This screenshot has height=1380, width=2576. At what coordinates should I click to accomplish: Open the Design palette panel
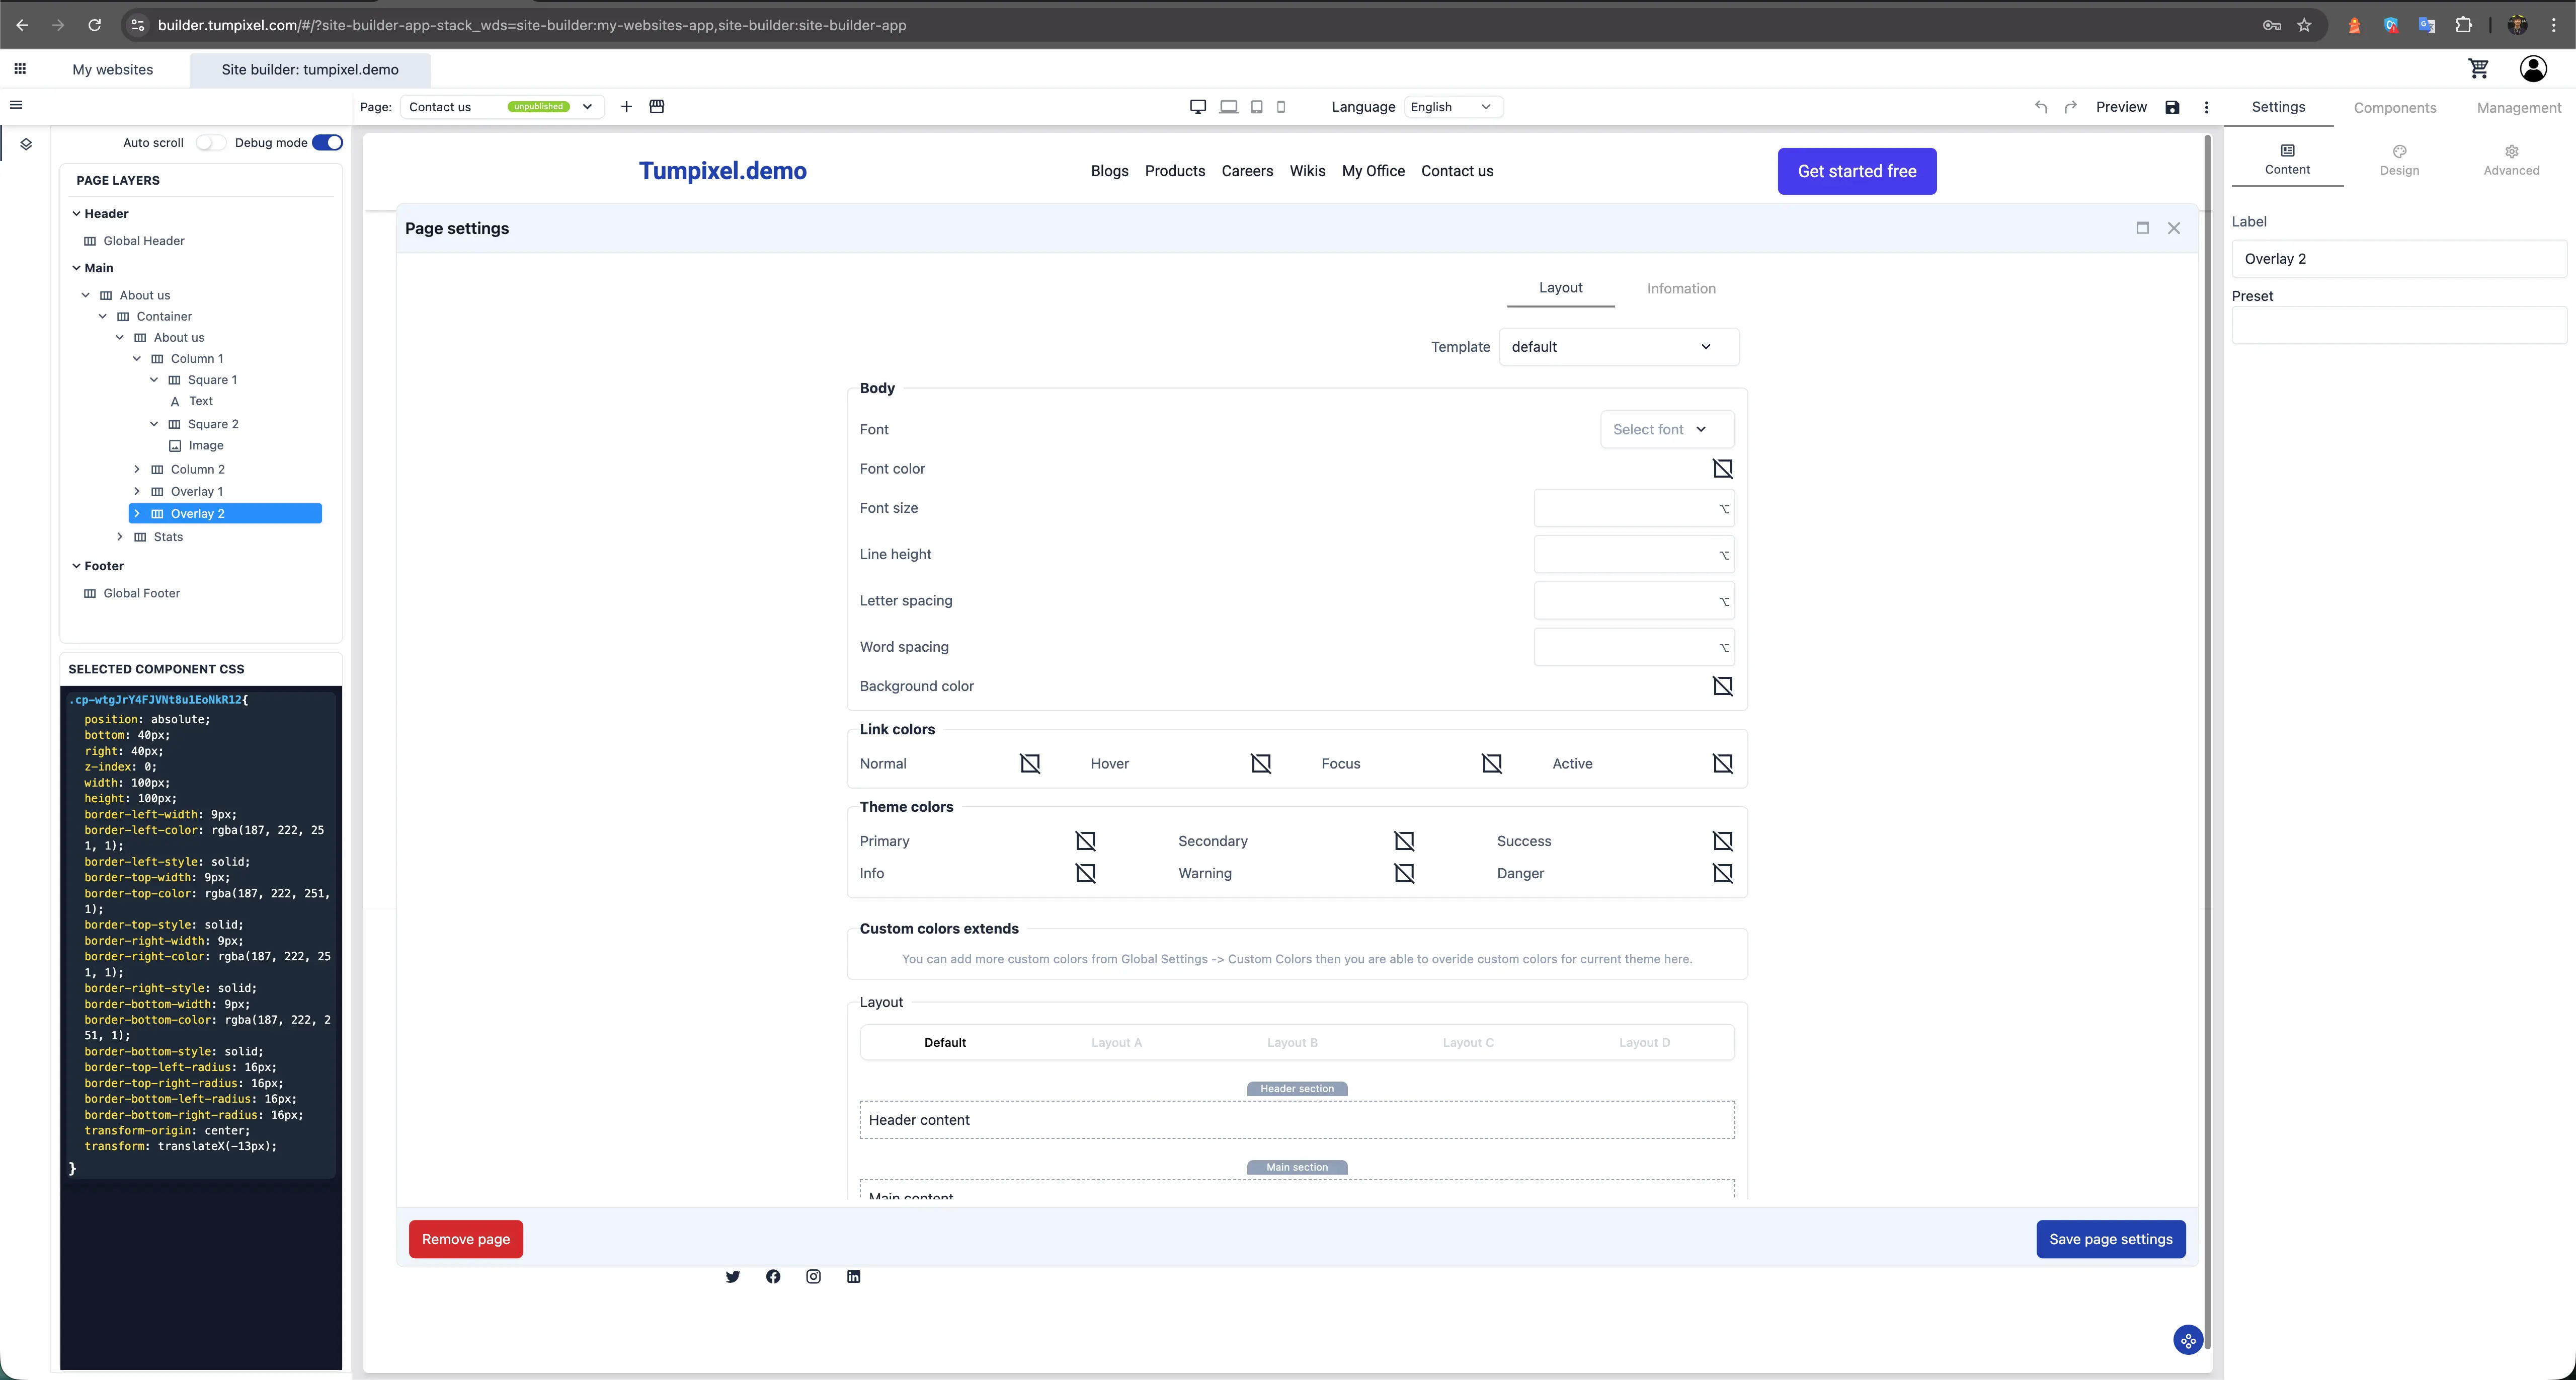[x=2399, y=159]
